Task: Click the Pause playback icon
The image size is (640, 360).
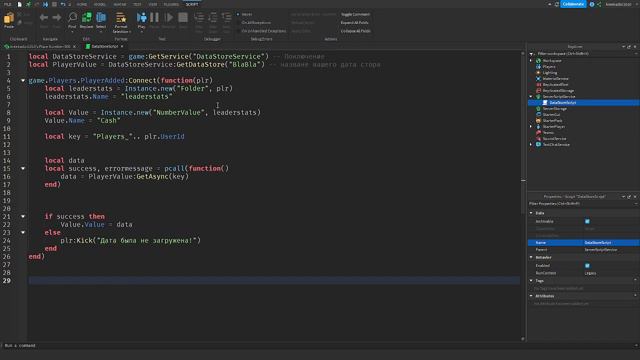Action: 154,17
